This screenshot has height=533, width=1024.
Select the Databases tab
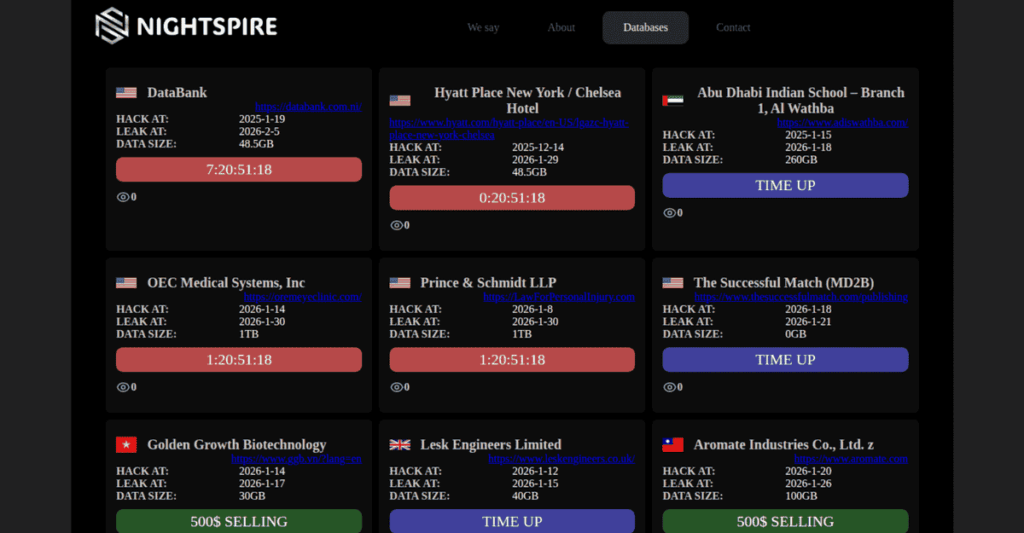pos(645,27)
